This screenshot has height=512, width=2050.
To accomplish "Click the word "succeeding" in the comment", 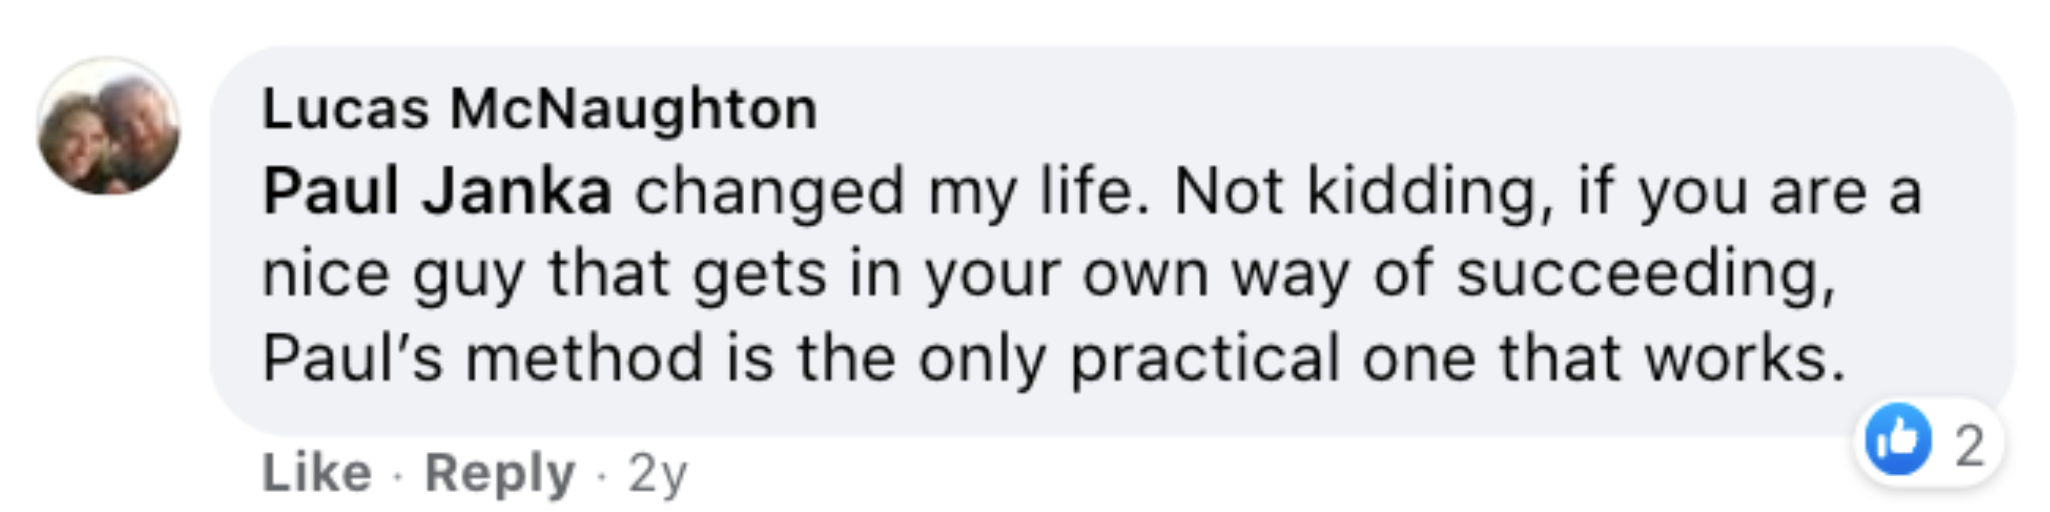I will [1644, 274].
